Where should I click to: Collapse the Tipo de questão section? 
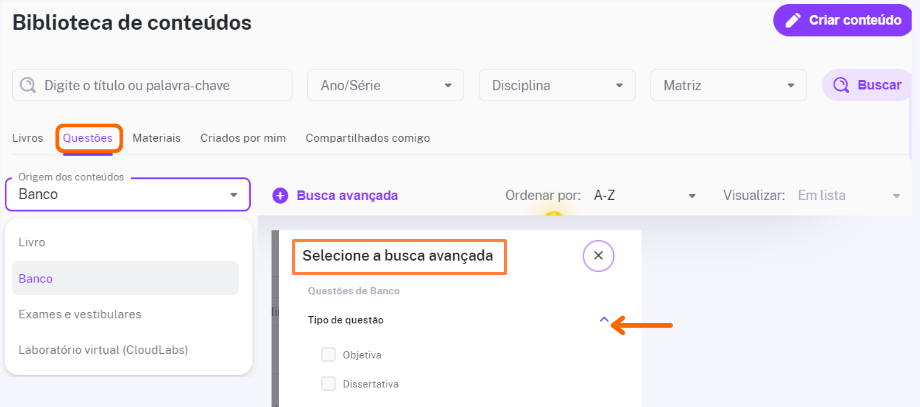click(604, 320)
